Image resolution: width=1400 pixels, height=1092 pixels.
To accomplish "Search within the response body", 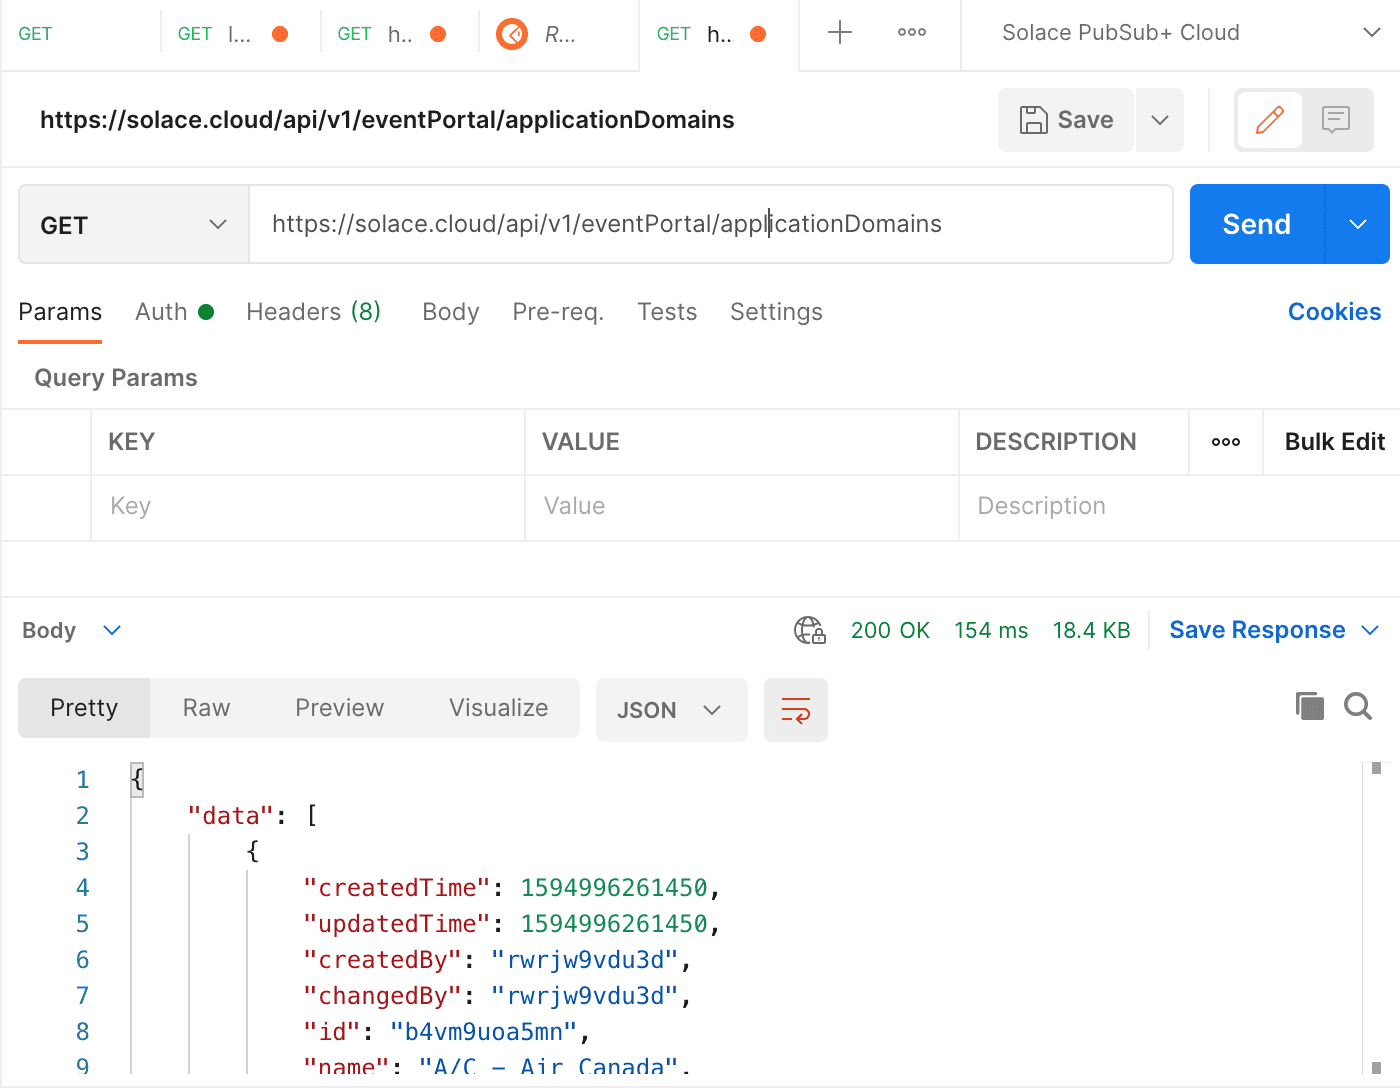I will point(1357,706).
